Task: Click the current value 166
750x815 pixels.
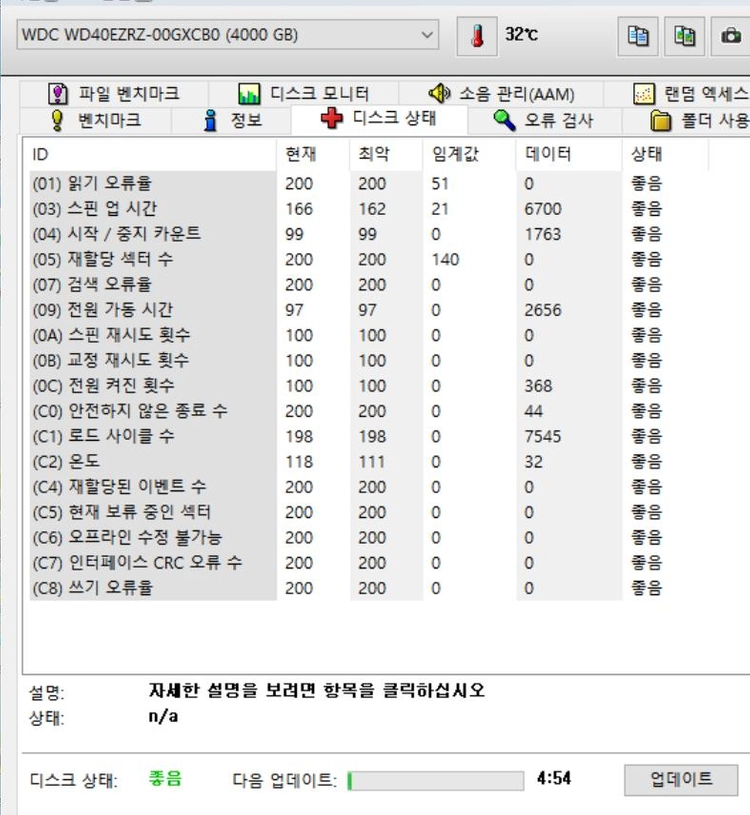Action: (299, 209)
